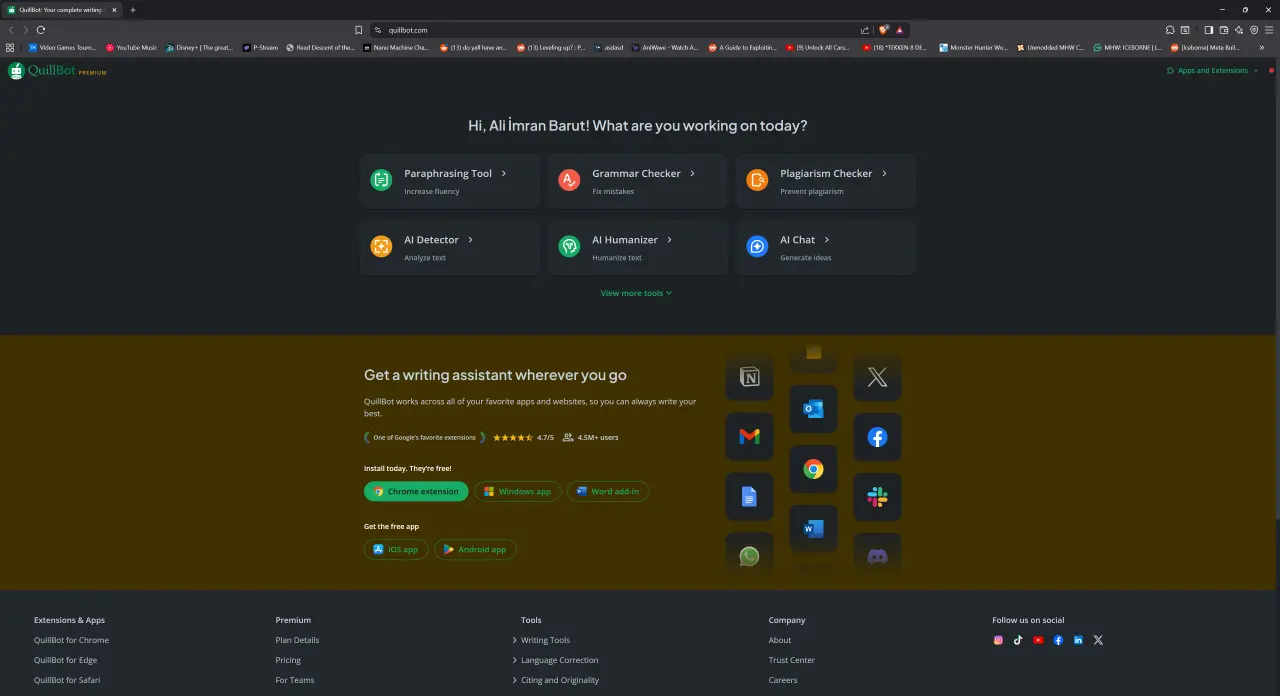The width and height of the screenshot is (1280, 696).
Task: Click the Word add-in button
Action: 608,491
